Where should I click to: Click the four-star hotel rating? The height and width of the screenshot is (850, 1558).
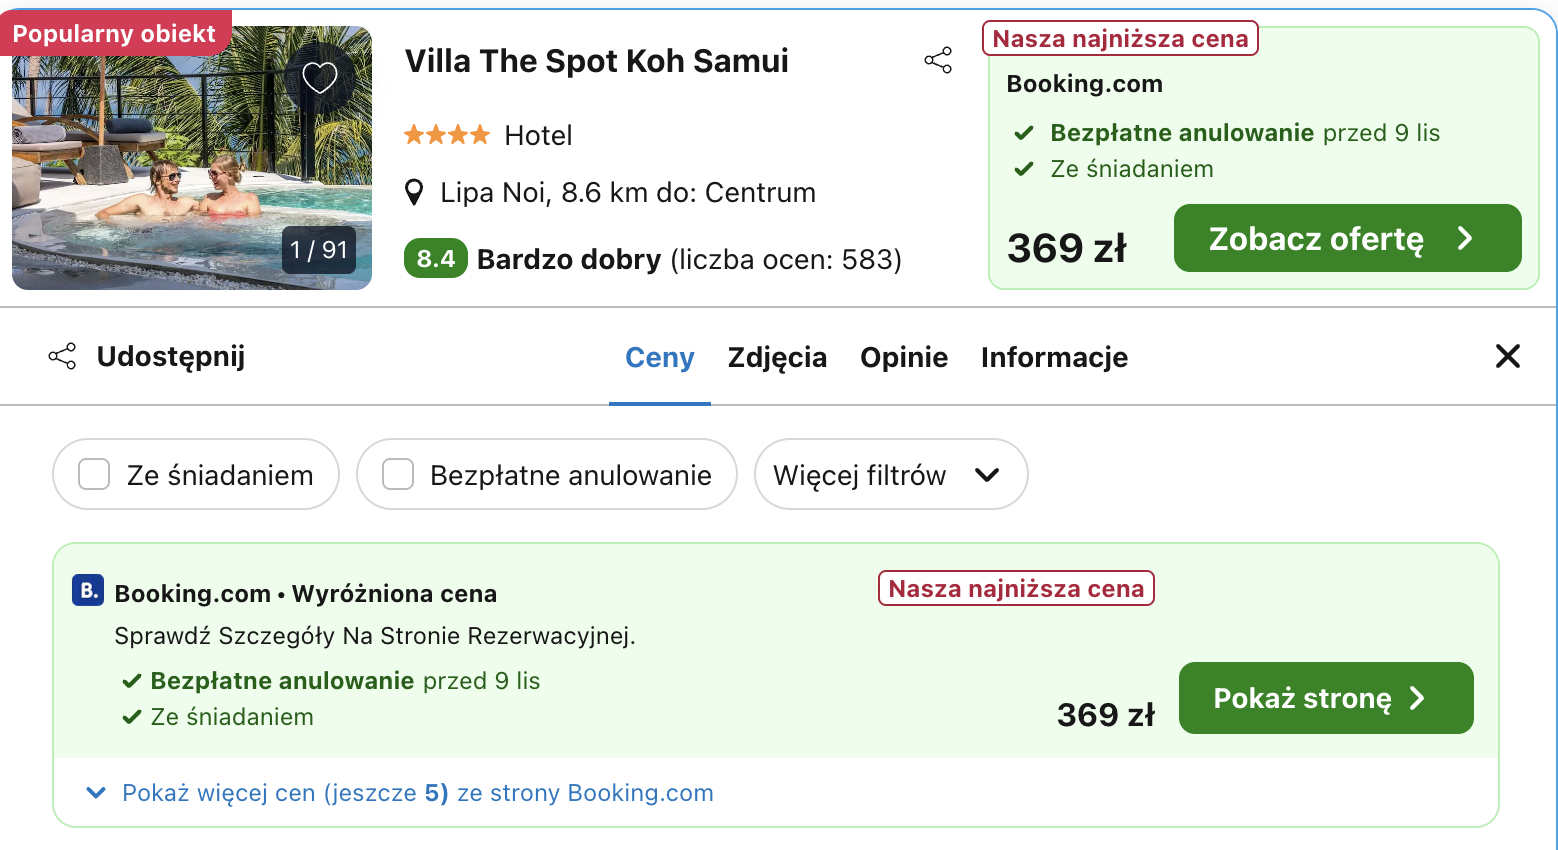pos(447,135)
